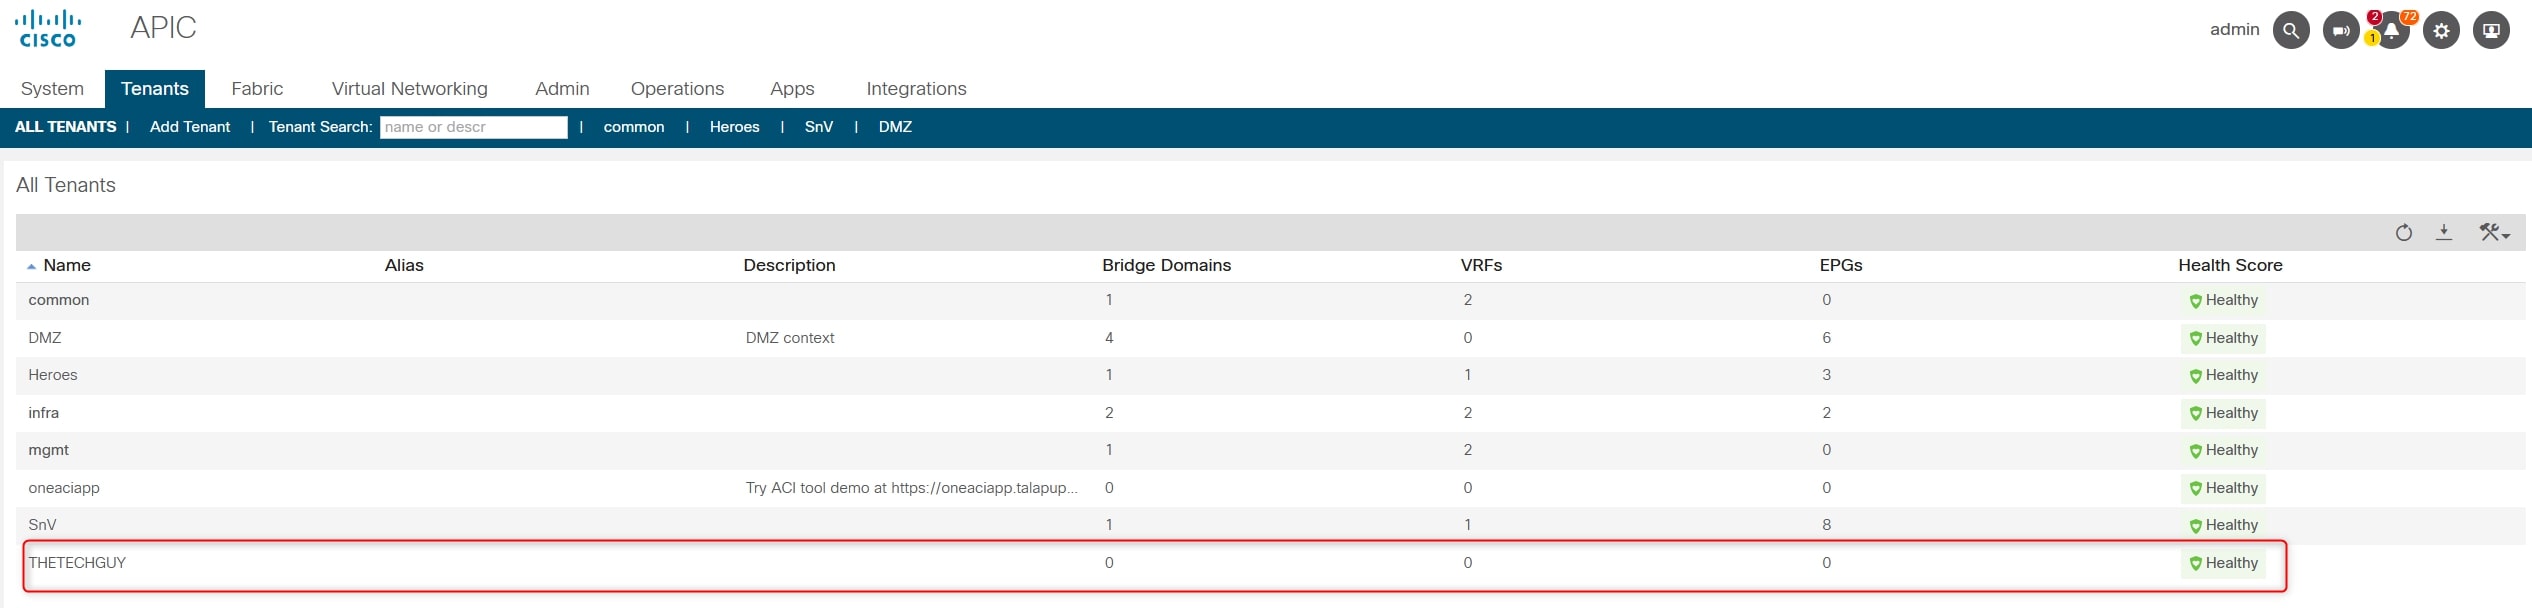
Task: Open the tools wrench dropdown menu
Action: 2494,233
